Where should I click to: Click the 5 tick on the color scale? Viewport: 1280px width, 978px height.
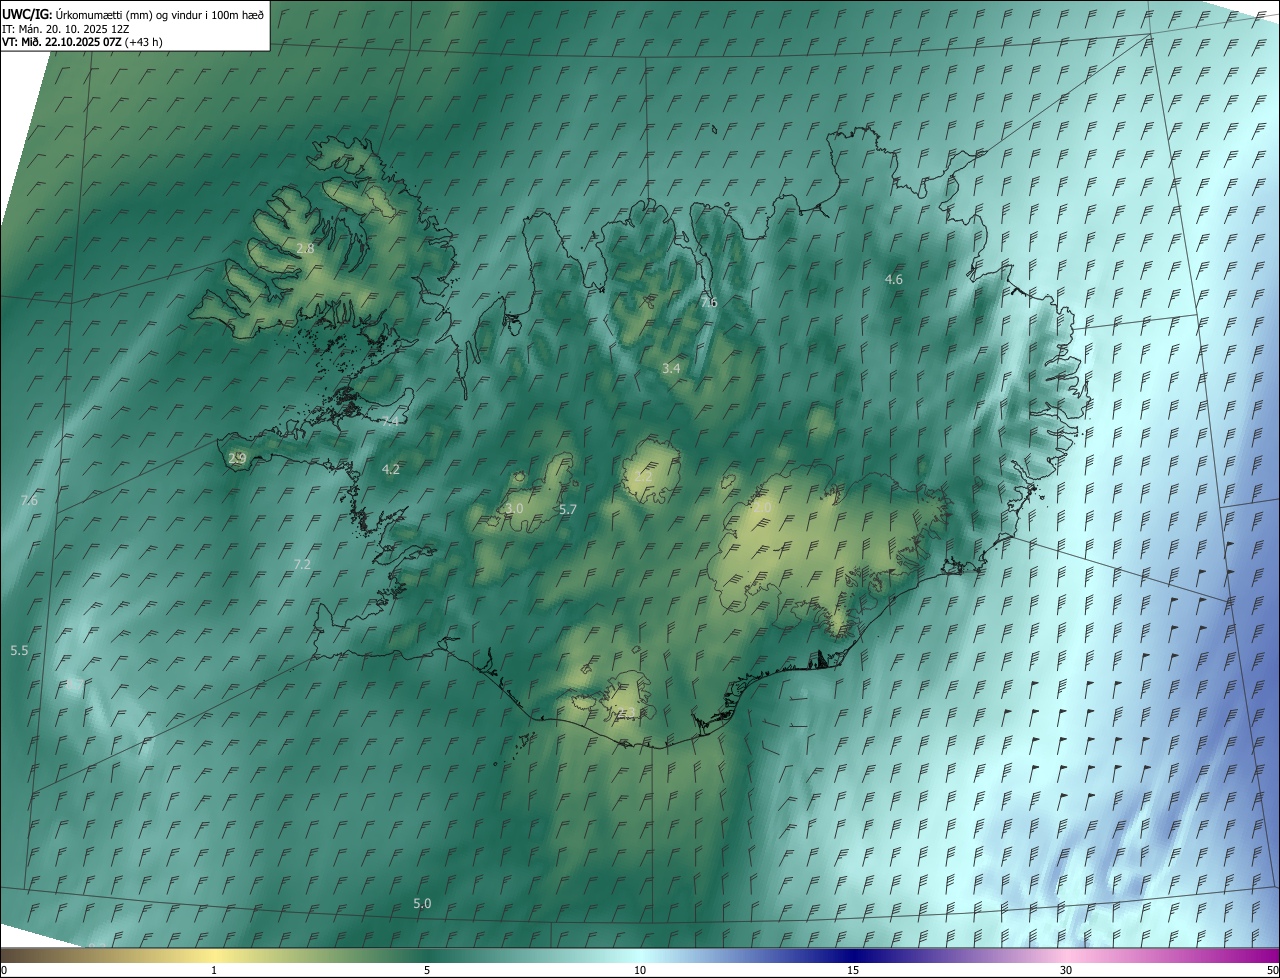pyautogui.click(x=427, y=971)
